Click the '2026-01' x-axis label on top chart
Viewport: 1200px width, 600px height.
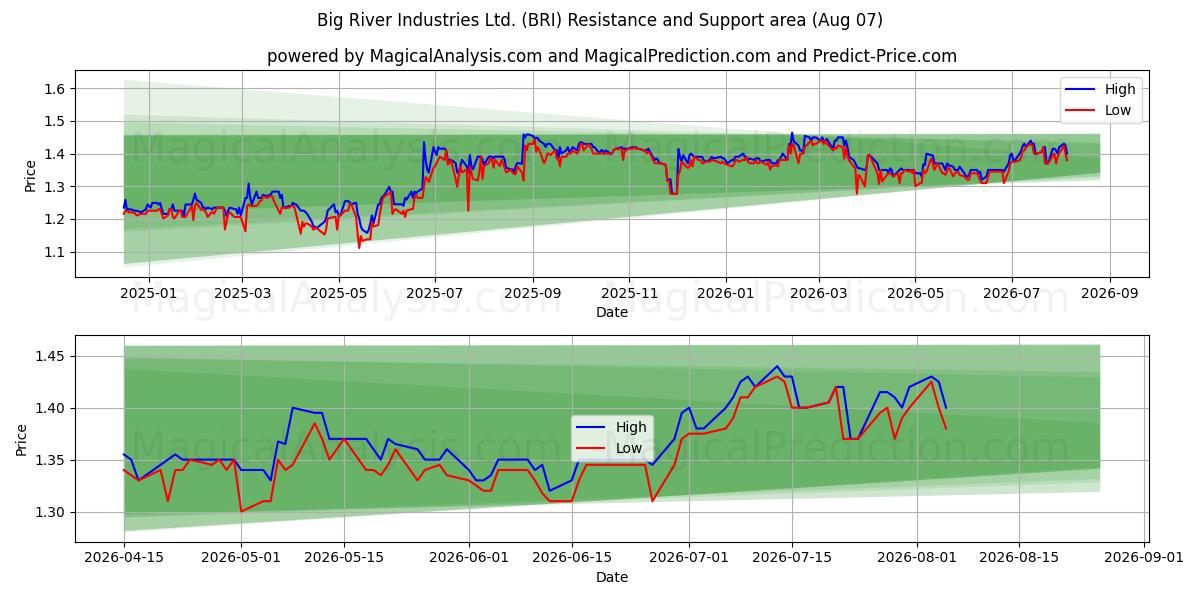point(726,293)
